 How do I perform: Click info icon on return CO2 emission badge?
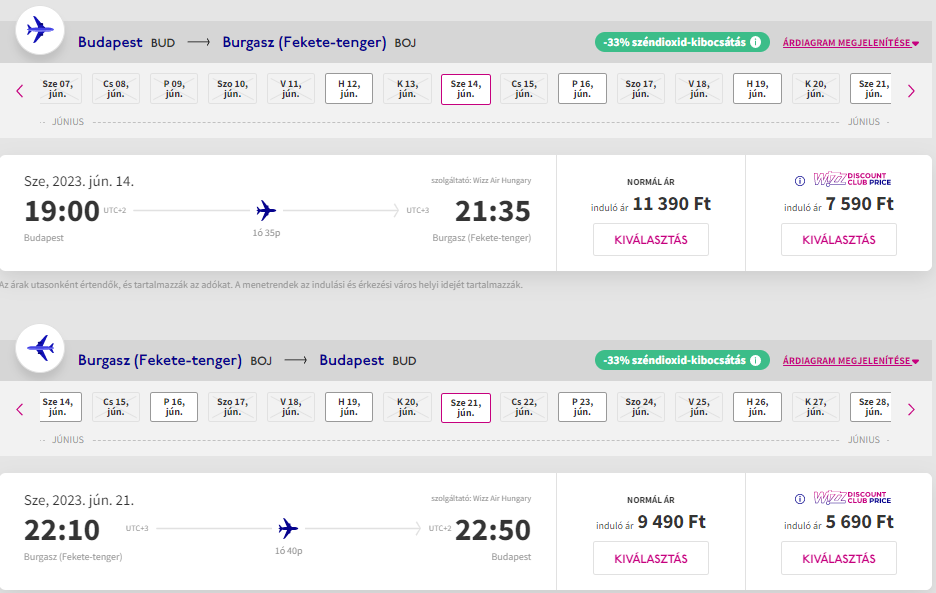click(x=755, y=360)
